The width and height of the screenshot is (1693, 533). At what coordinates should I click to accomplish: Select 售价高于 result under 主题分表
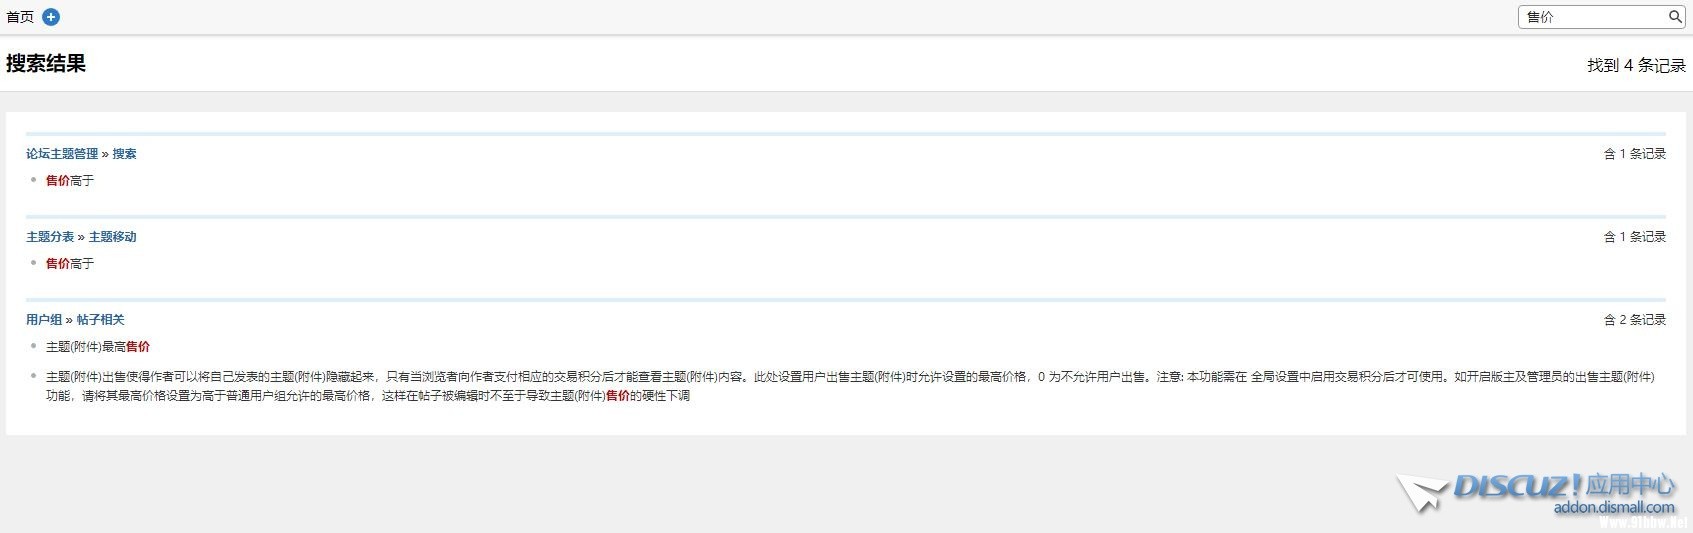tap(70, 264)
